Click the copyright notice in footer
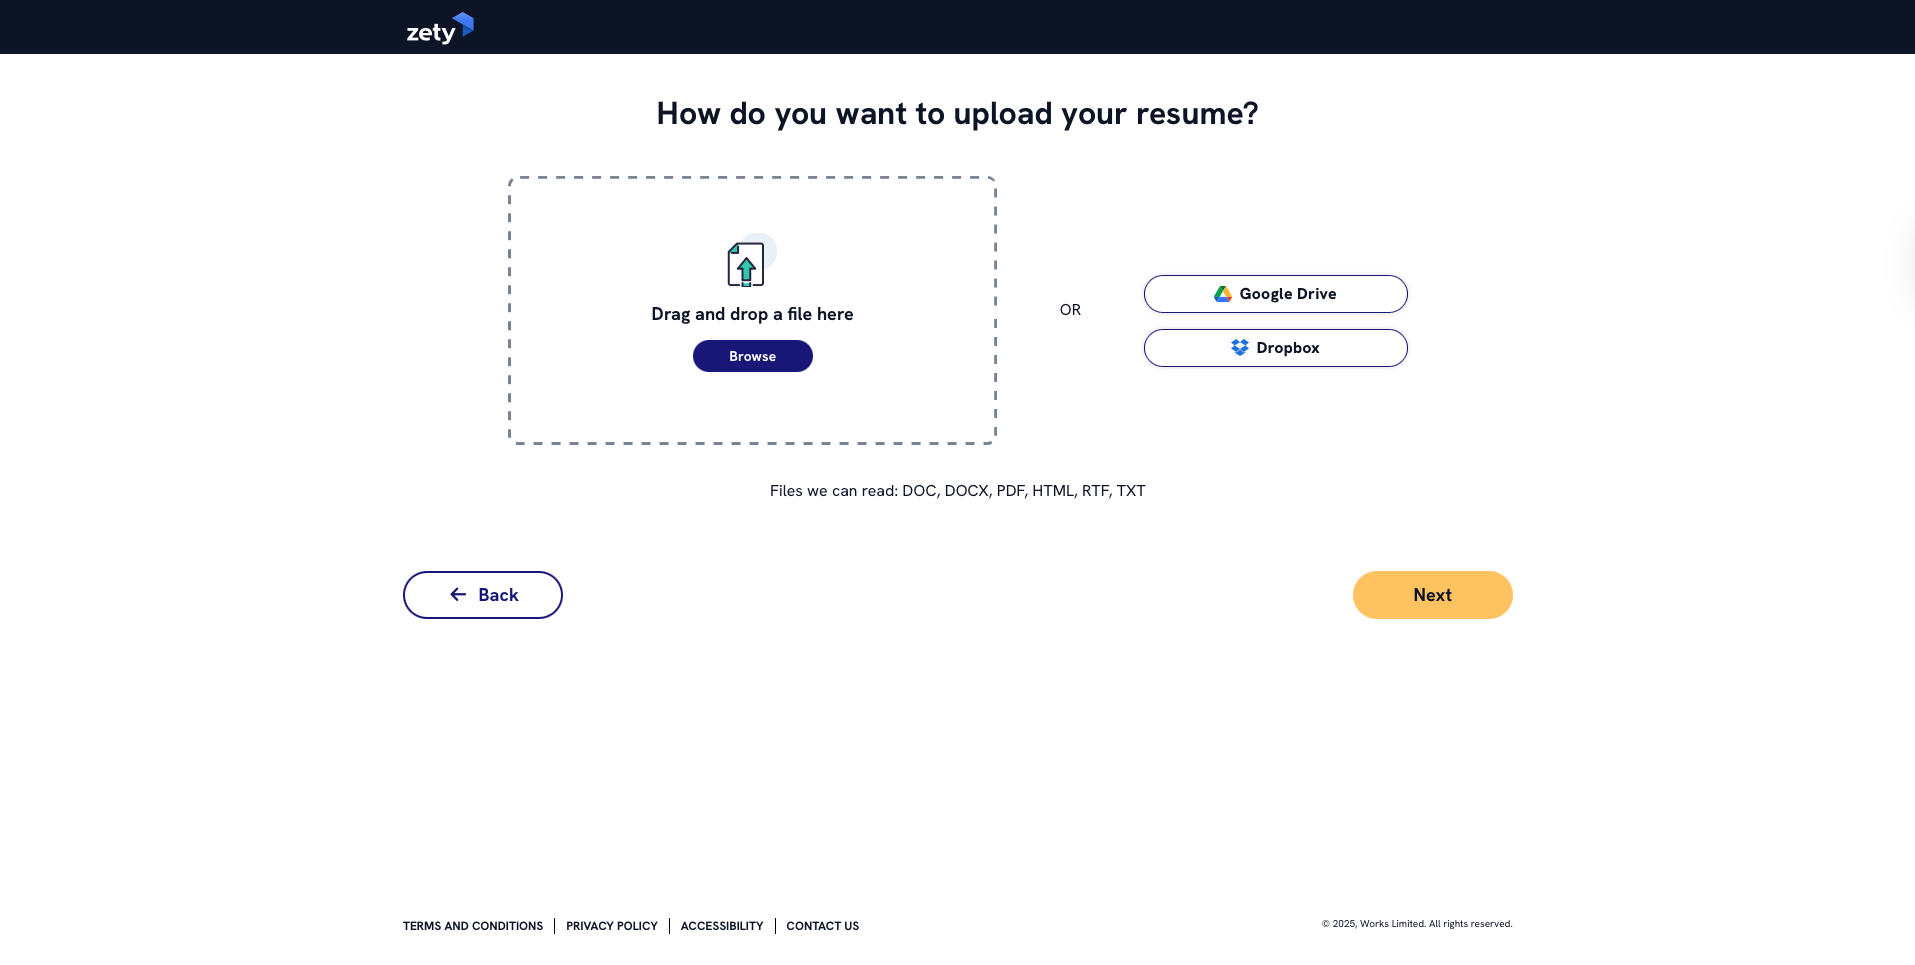 click(x=1417, y=924)
